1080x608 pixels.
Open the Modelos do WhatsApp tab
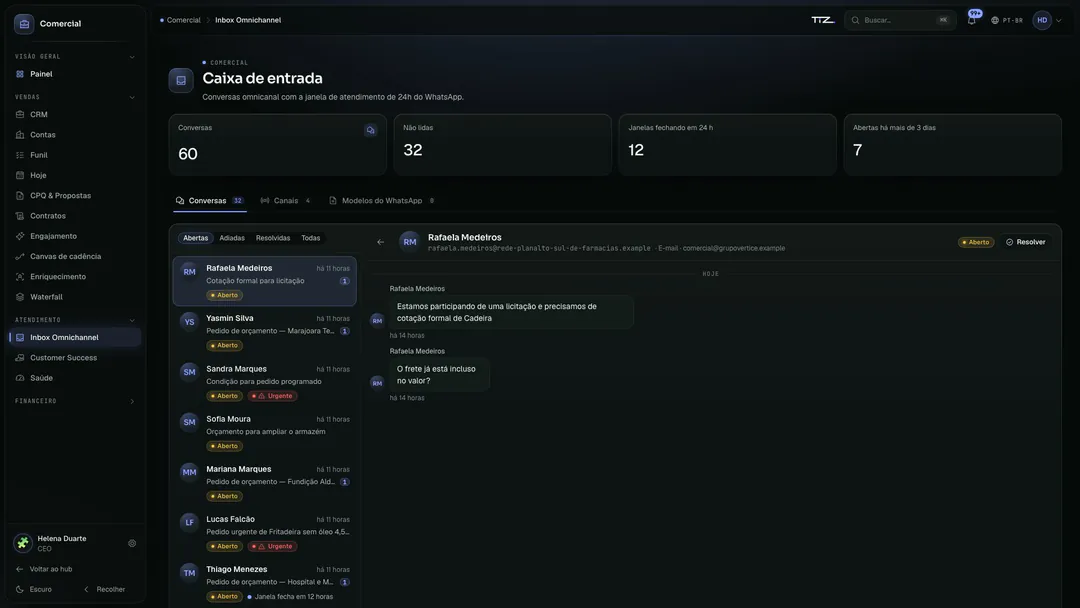382,201
